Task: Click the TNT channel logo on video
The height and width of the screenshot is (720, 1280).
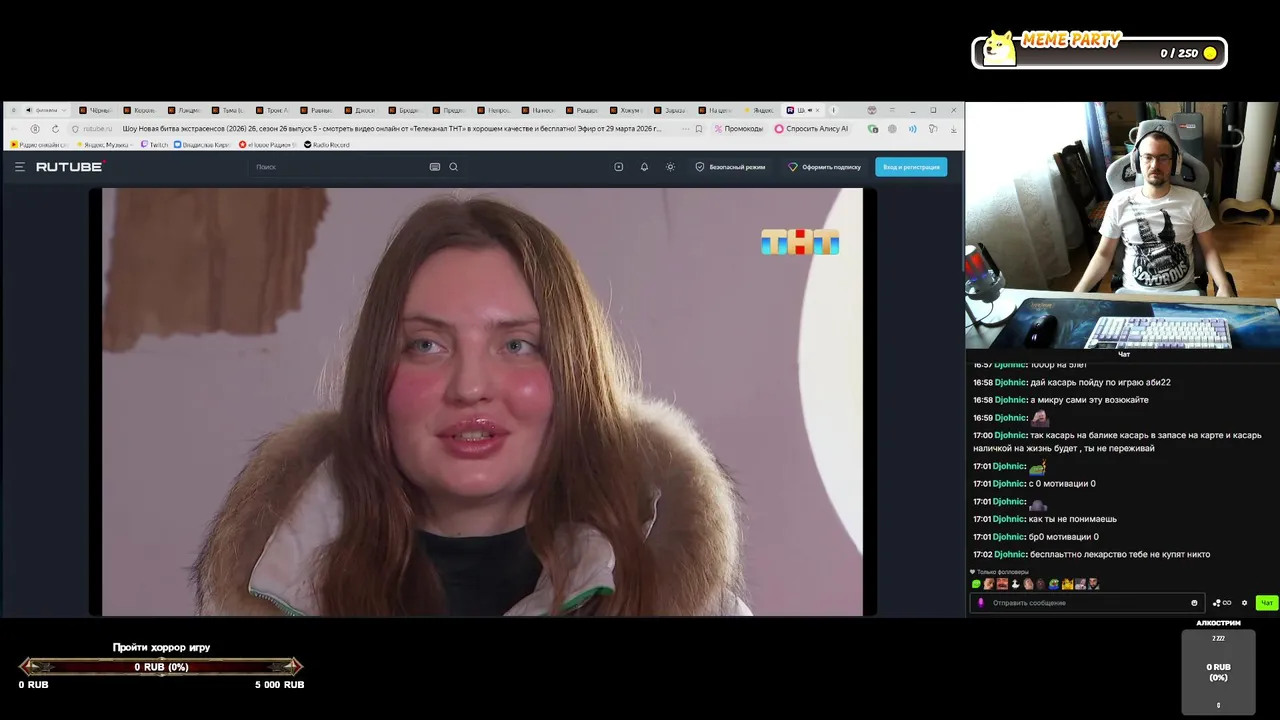Action: coord(799,242)
